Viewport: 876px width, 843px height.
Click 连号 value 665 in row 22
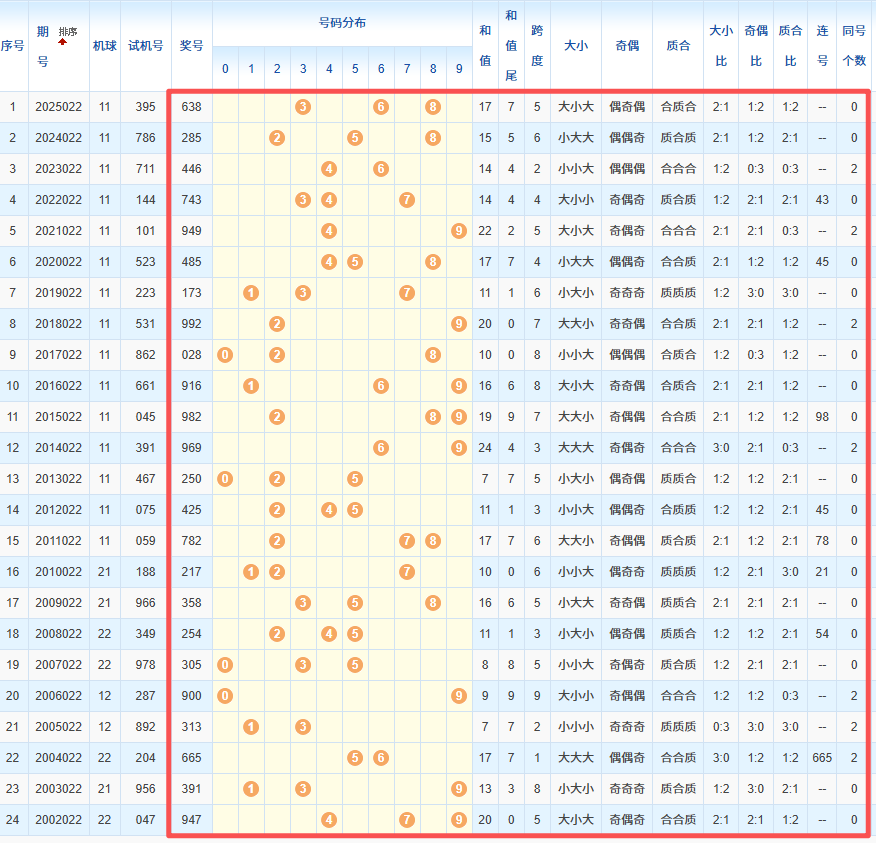822,758
